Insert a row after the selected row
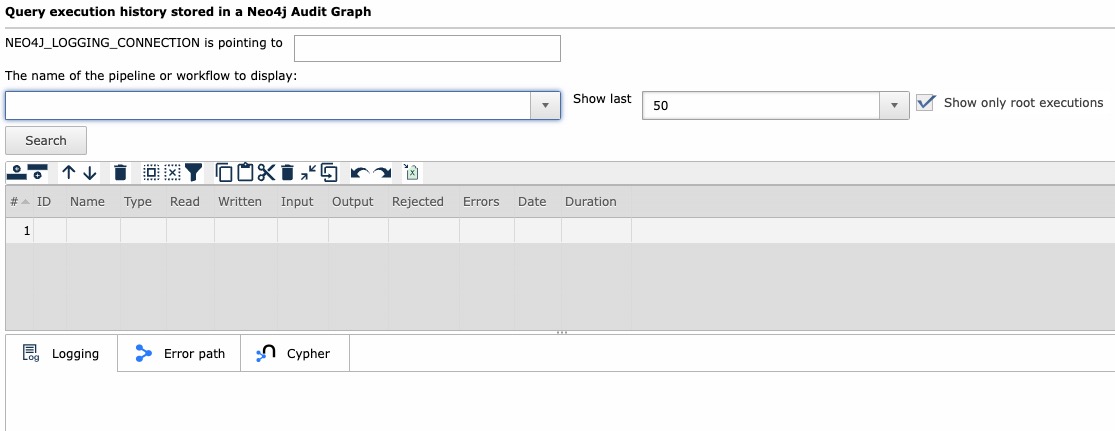 [38, 171]
